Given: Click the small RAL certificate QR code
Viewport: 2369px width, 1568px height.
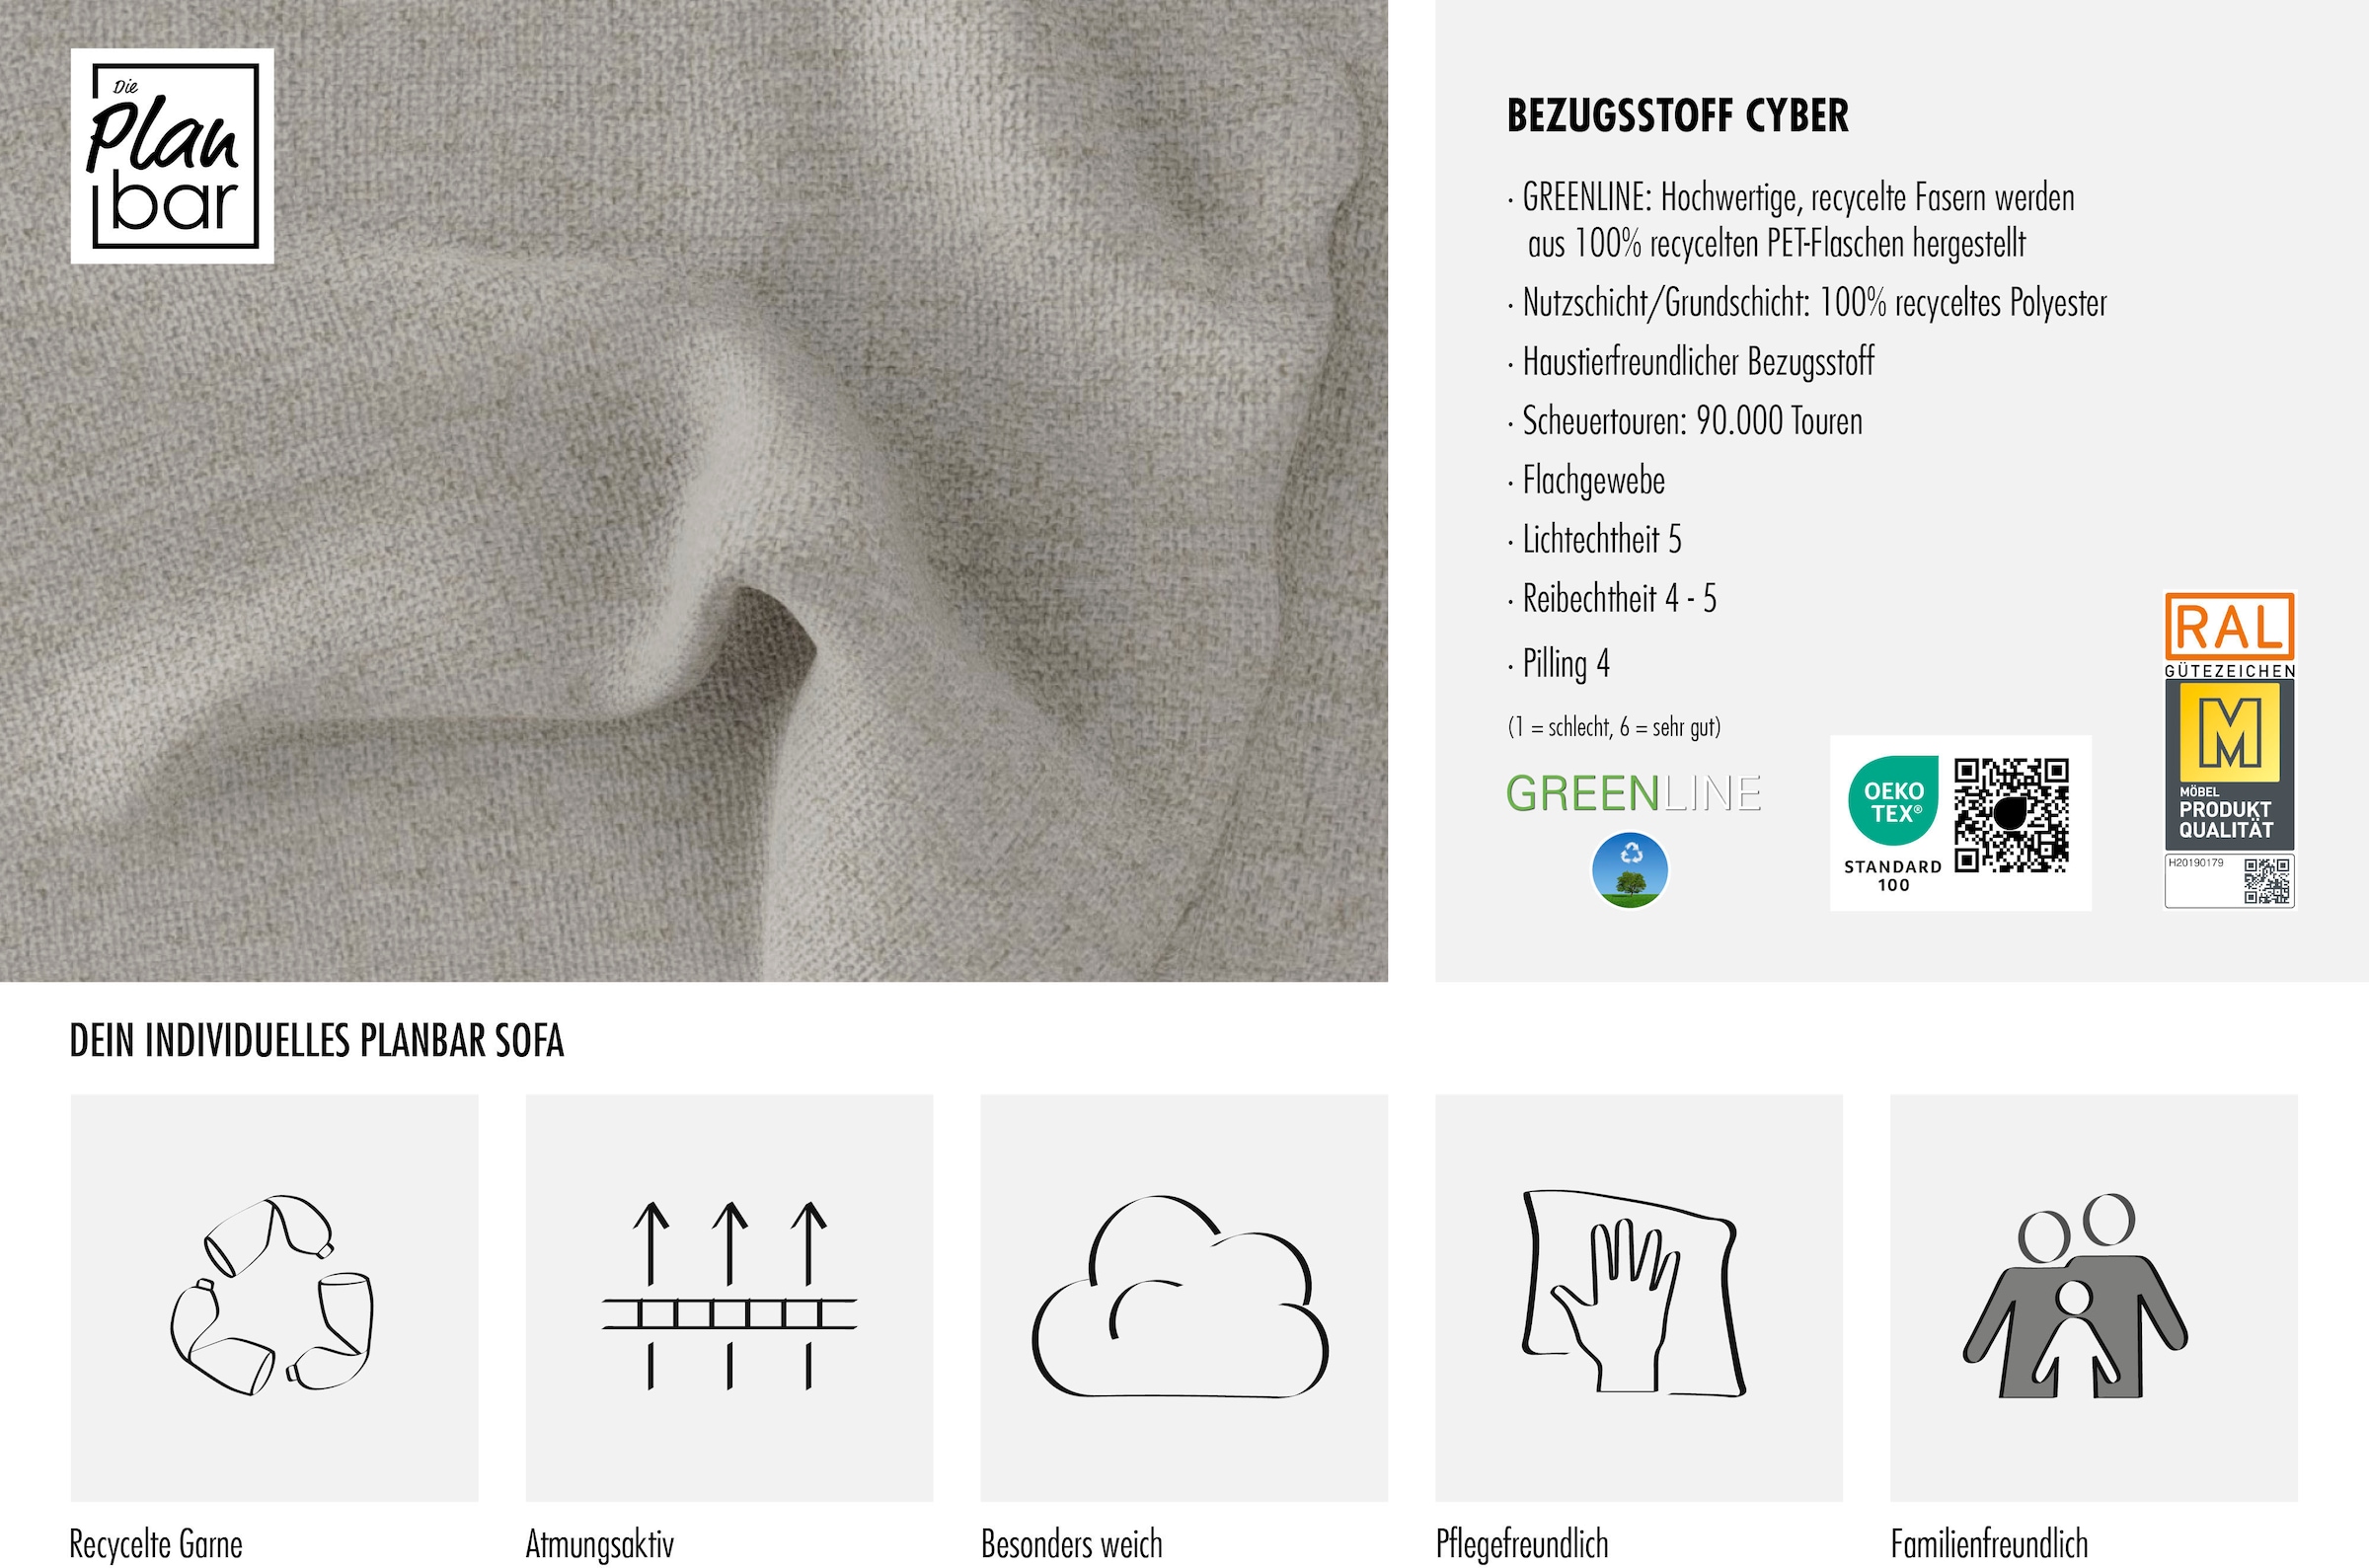Looking at the screenshot, I should (x=2266, y=881).
